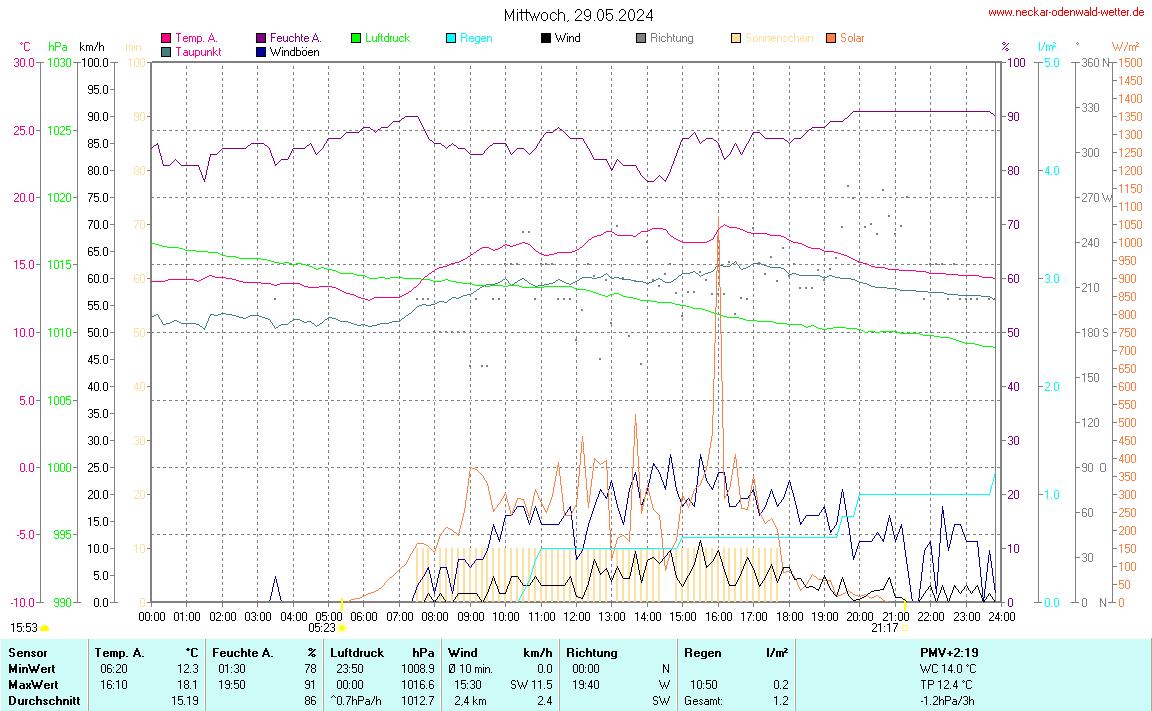Open the neckar-odenwald-wetter.de link
This screenshot has width=1152, height=711.
[1066, 12]
